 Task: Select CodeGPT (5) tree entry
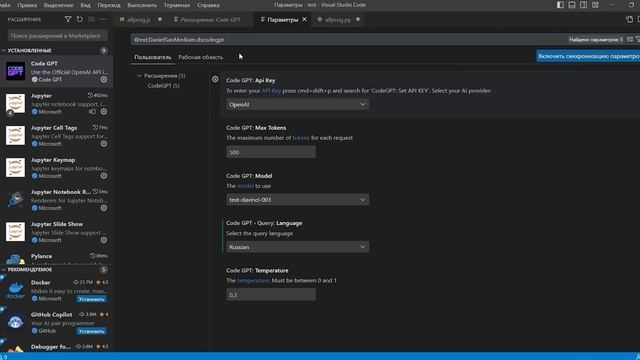pyautogui.click(x=163, y=86)
